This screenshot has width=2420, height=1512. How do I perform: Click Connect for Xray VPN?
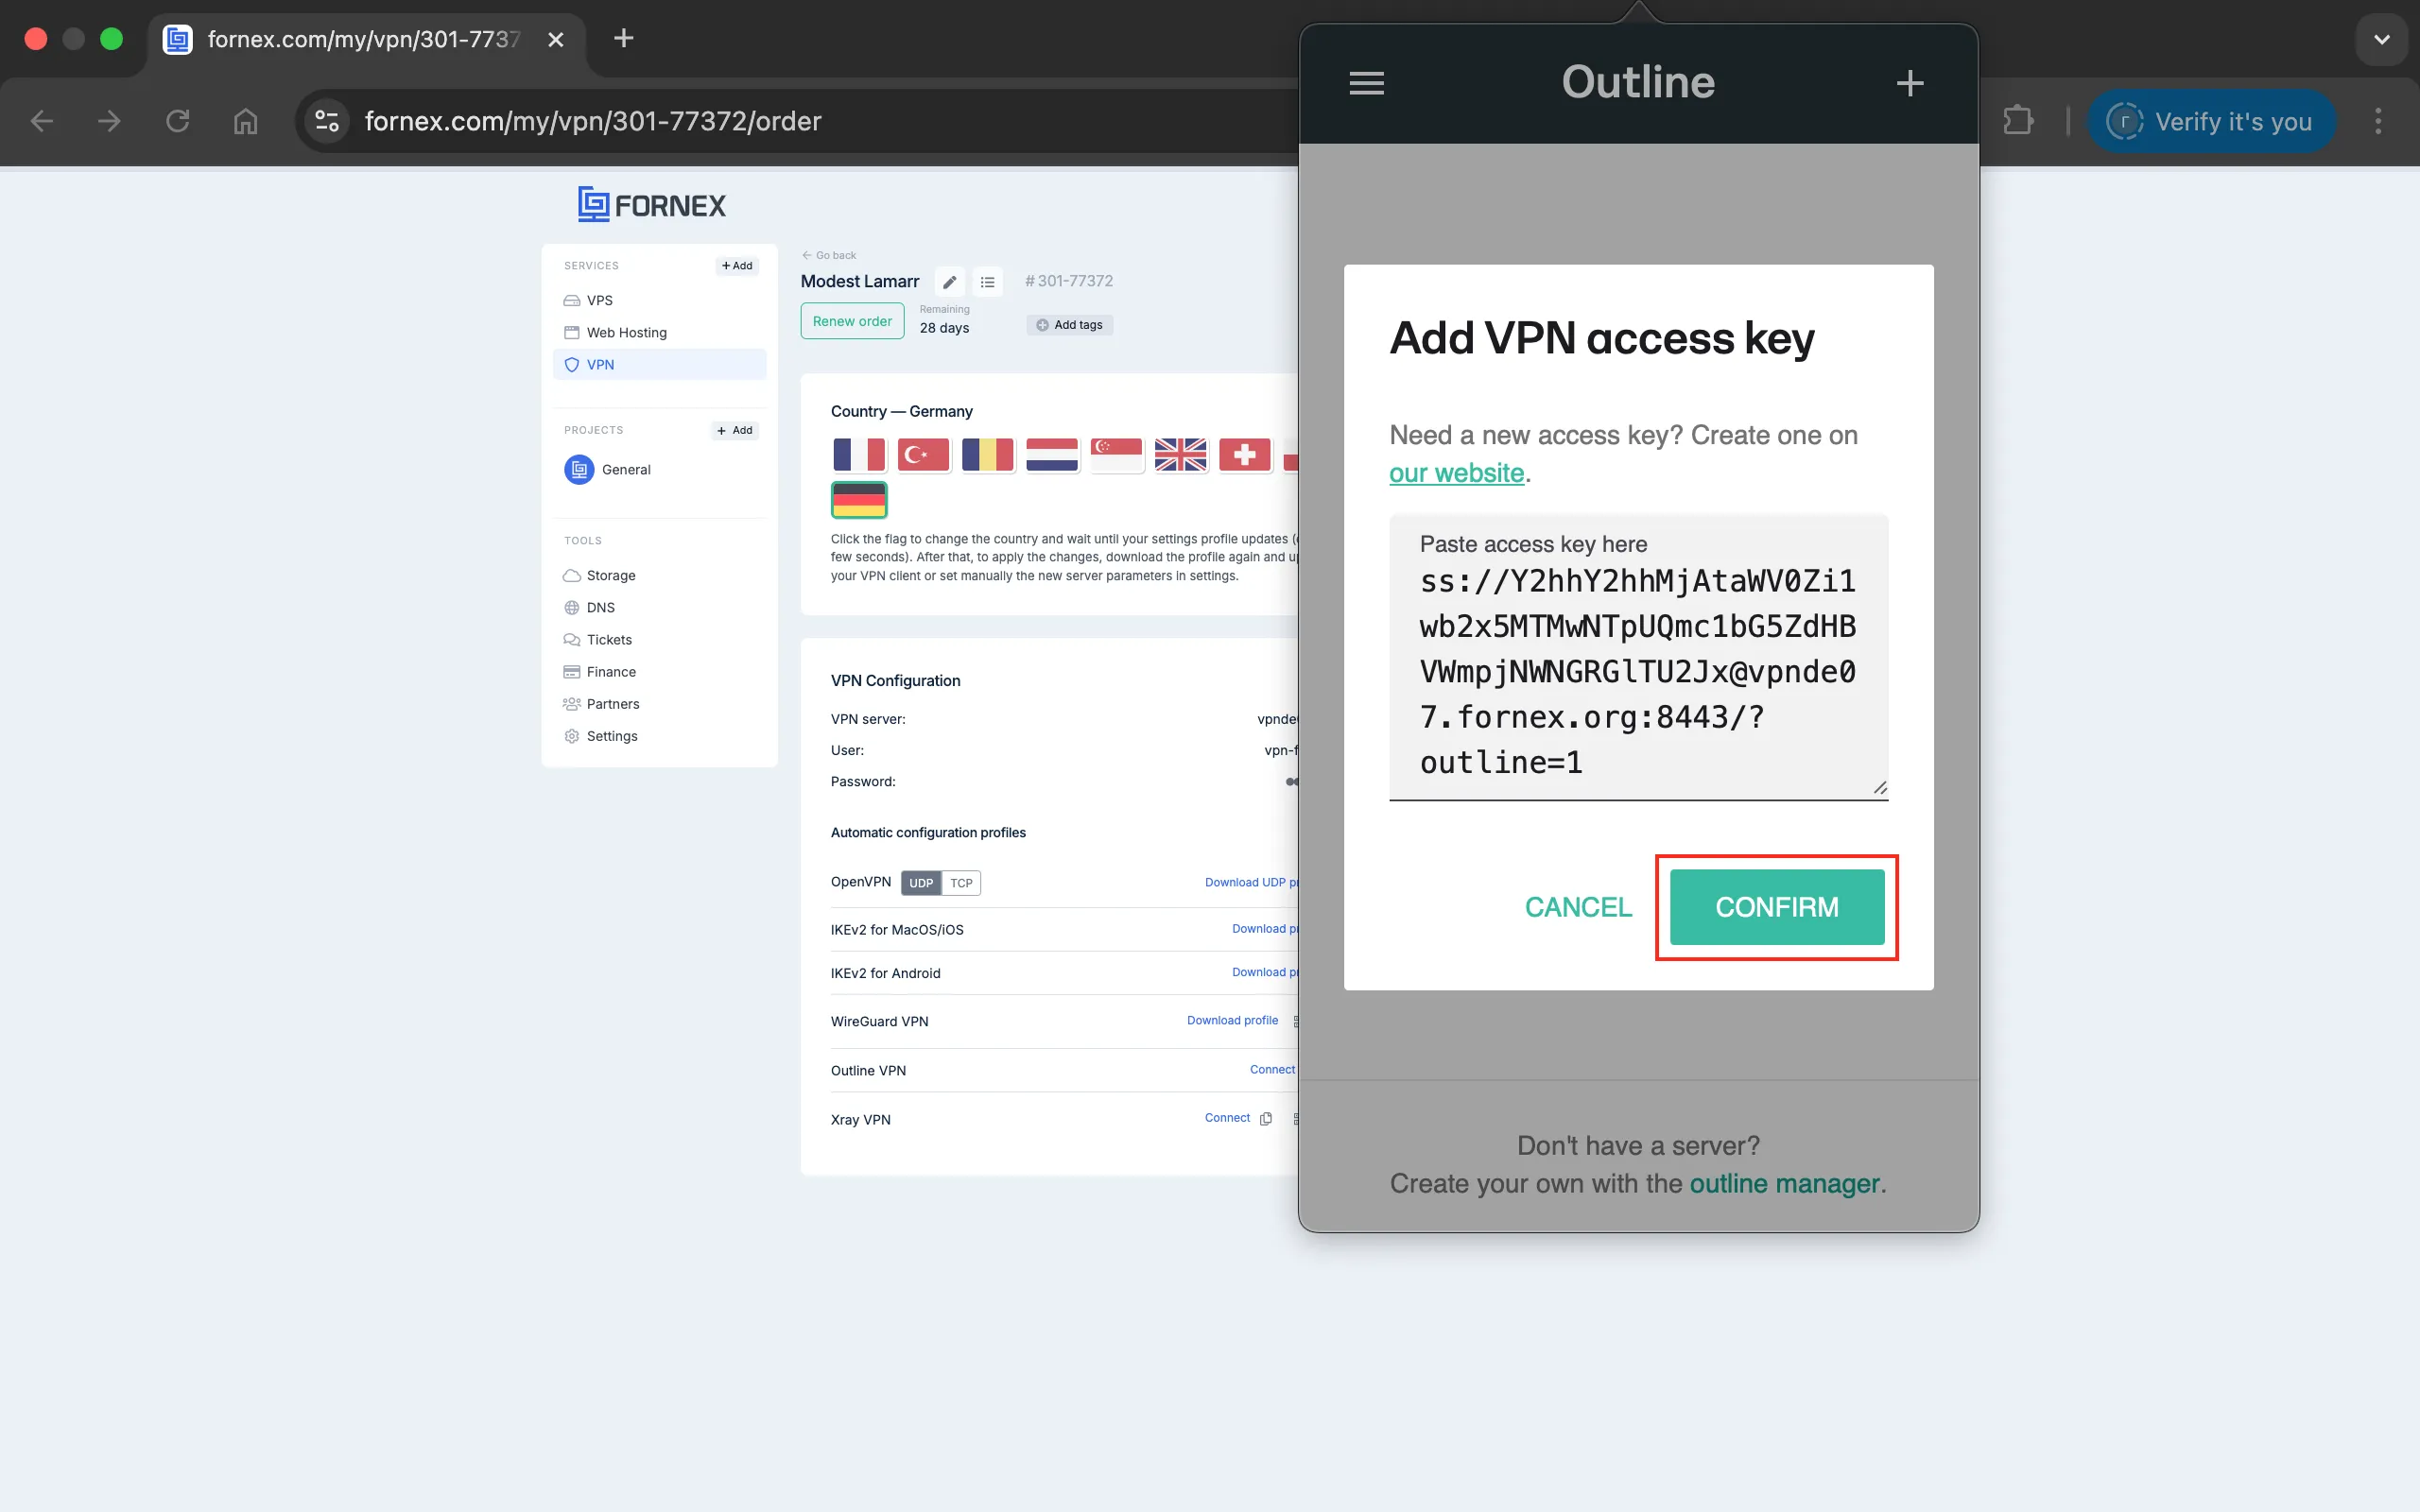point(1227,1118)
